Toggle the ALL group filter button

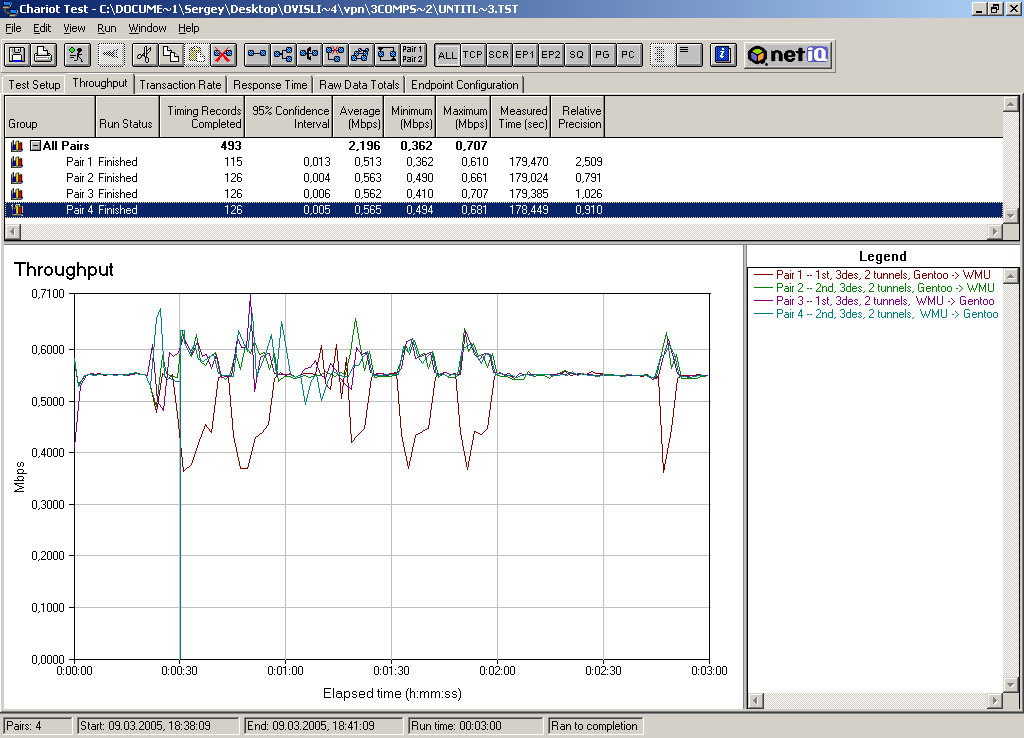click(x=447, y=55)
